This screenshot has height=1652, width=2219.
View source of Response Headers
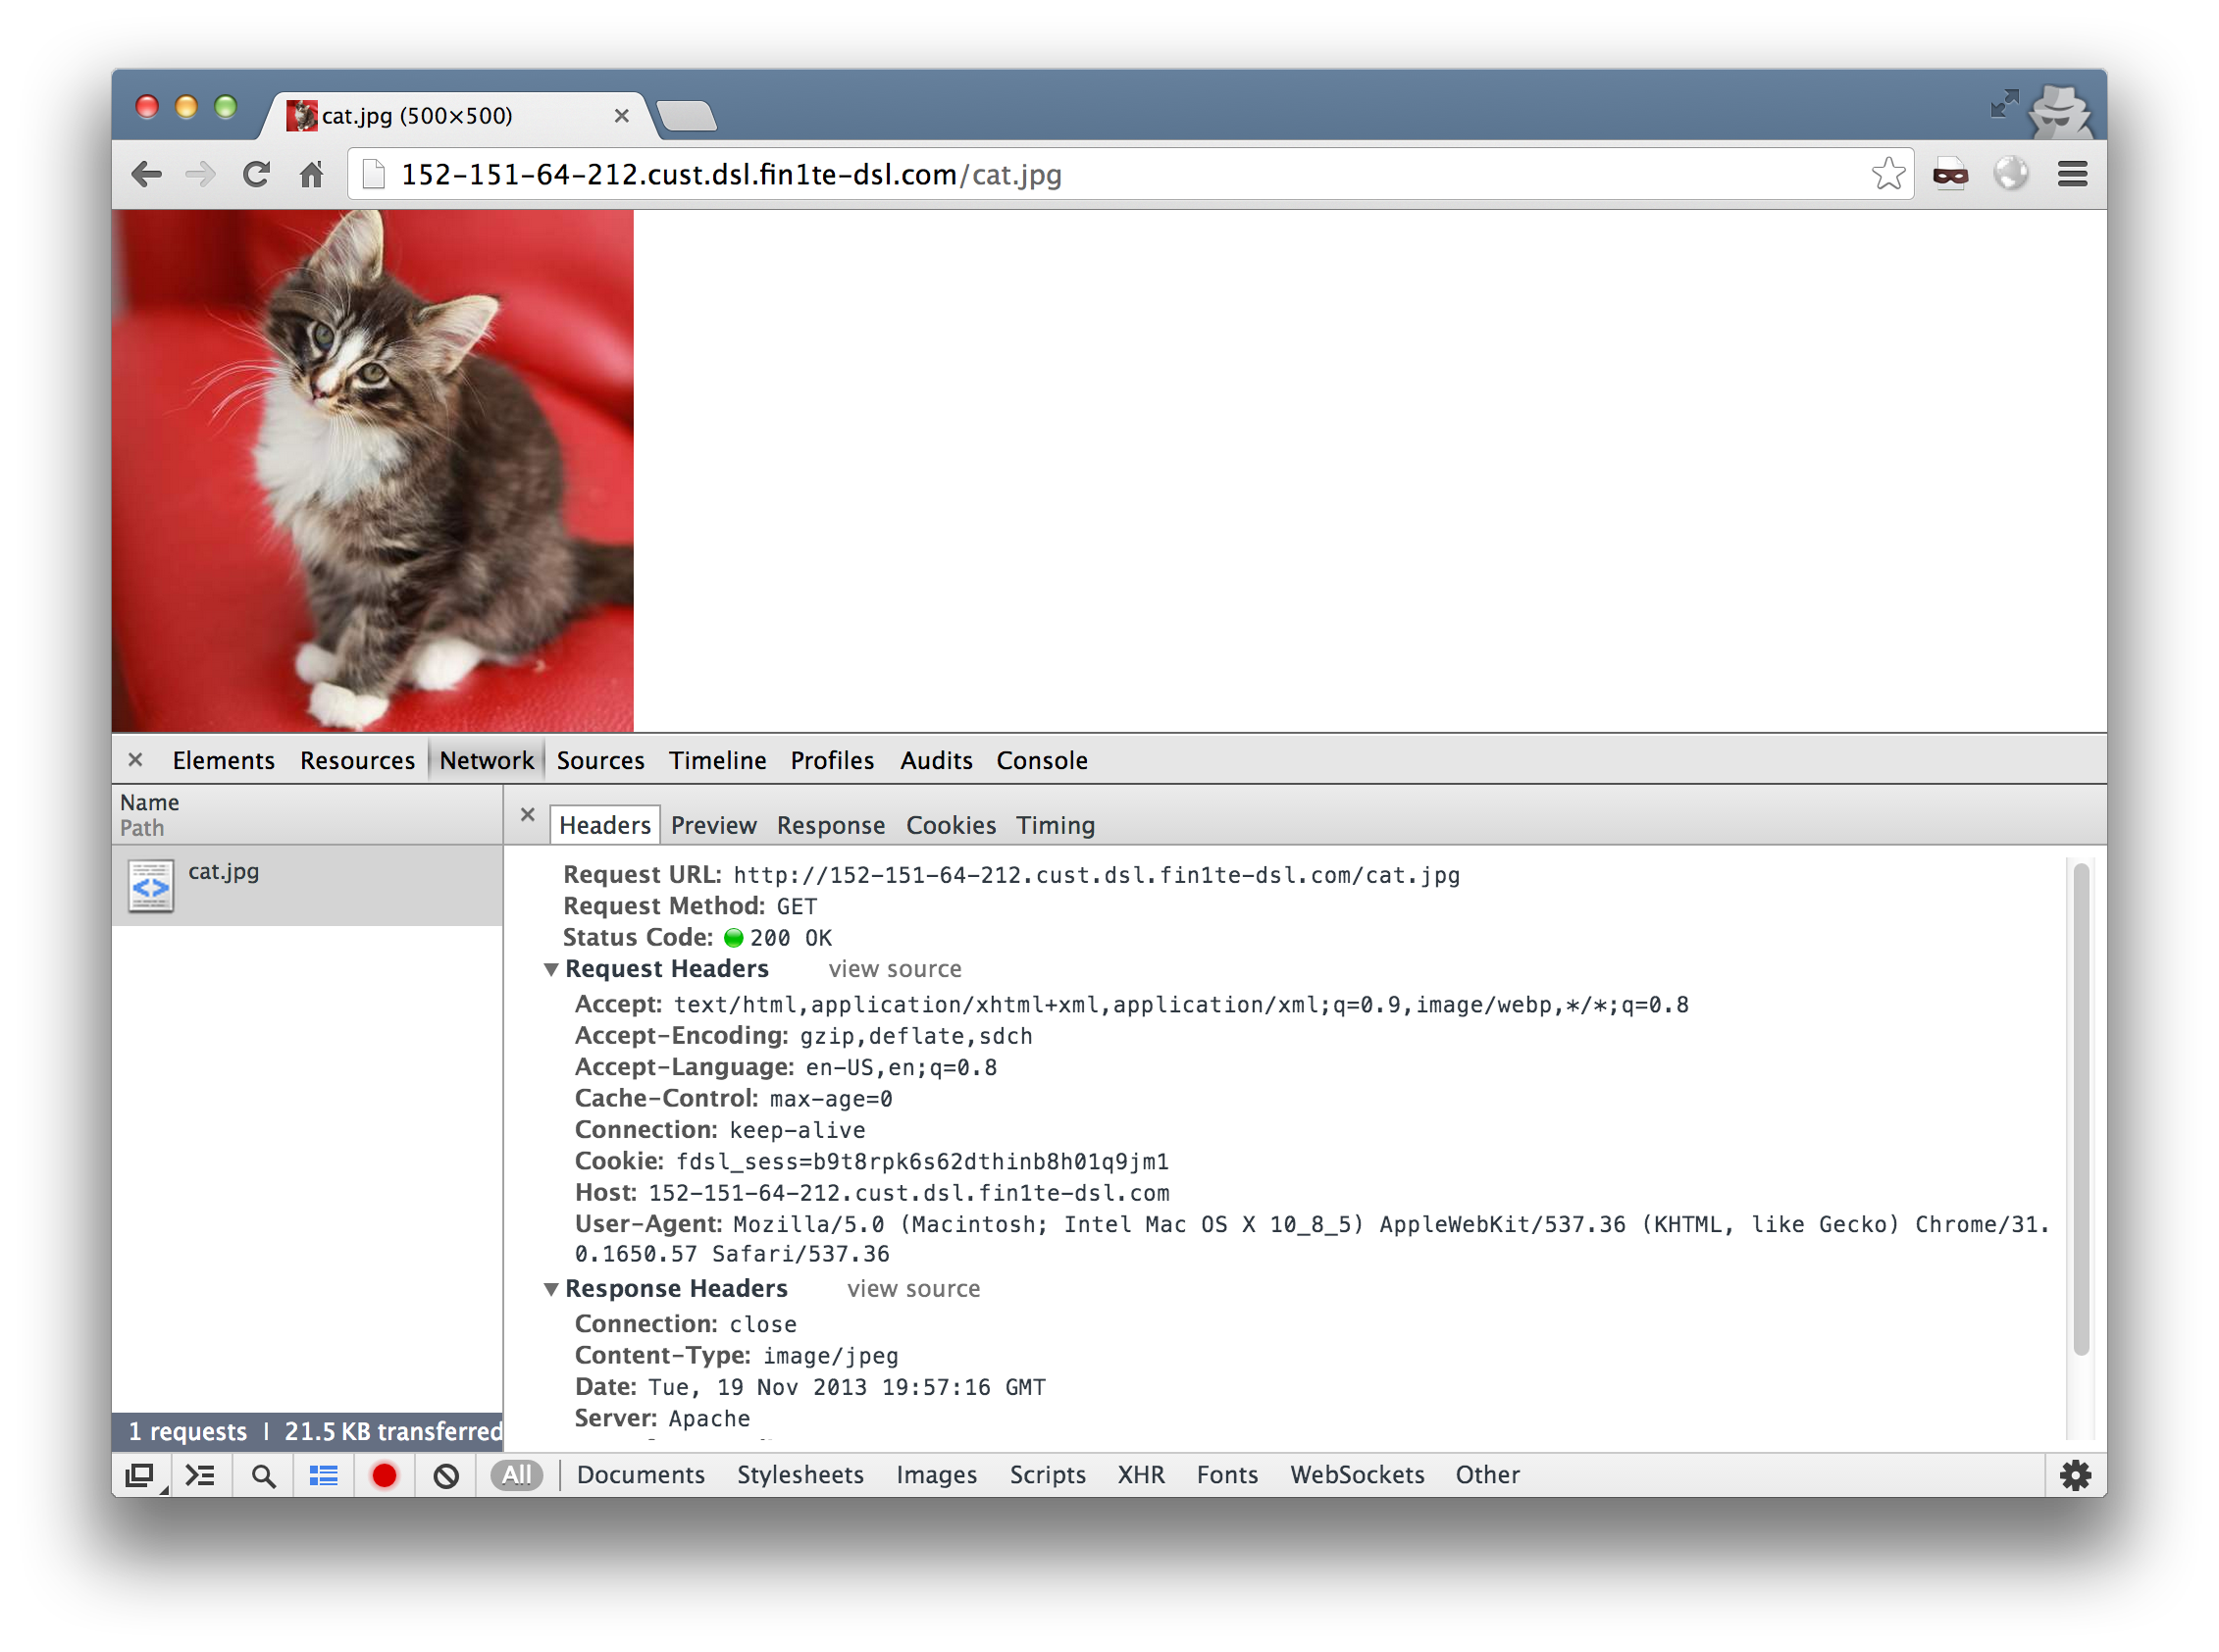pyautogui.click(x=914, y=1289)
